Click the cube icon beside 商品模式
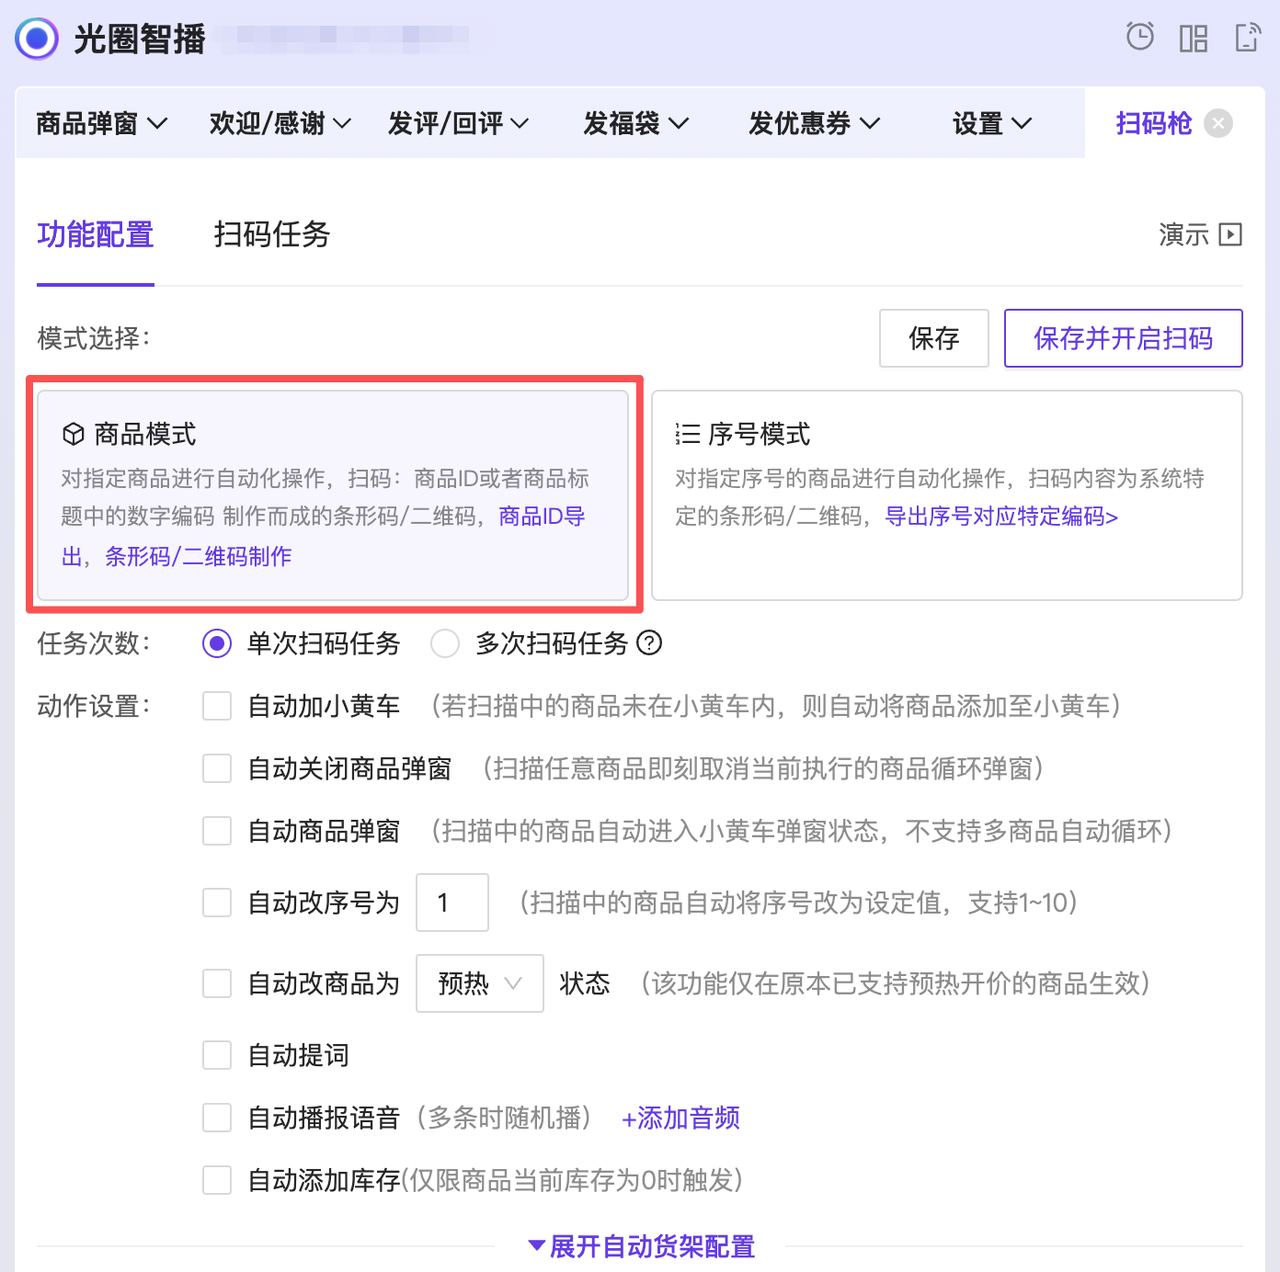The image size is (1280, 1272). 72,434
